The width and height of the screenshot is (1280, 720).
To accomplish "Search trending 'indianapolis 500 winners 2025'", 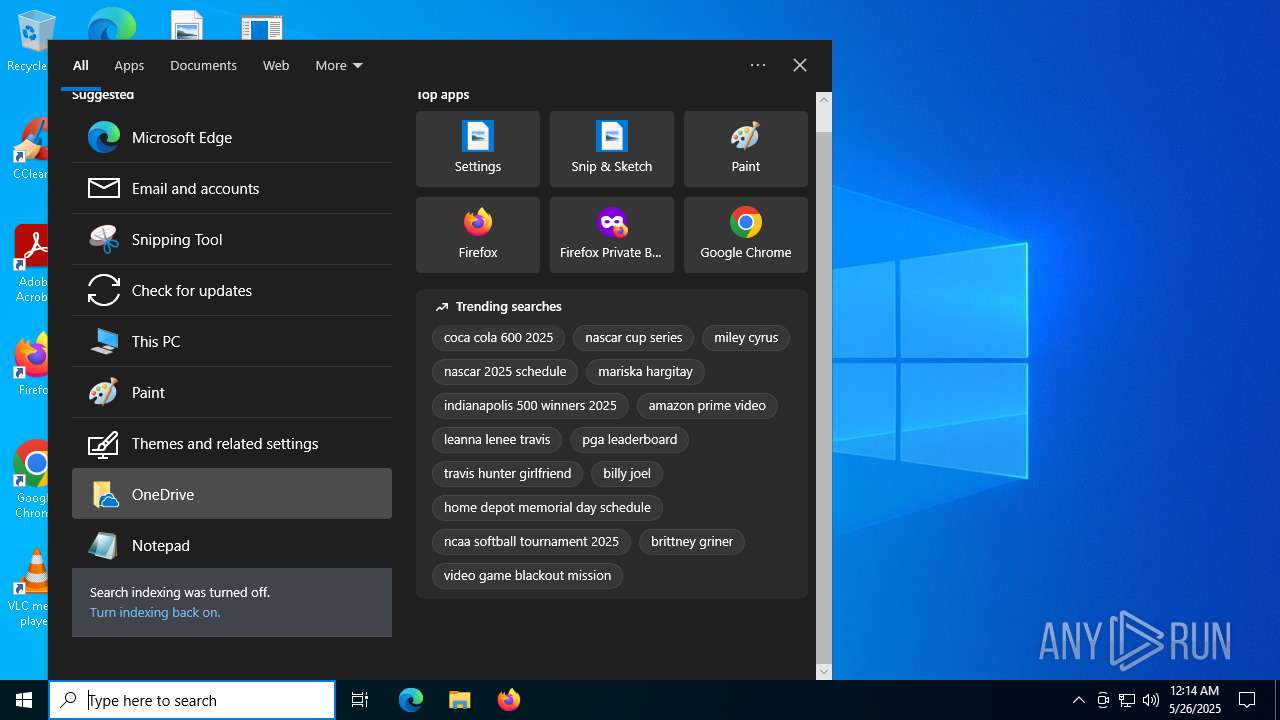I will [x=530, y=406].
